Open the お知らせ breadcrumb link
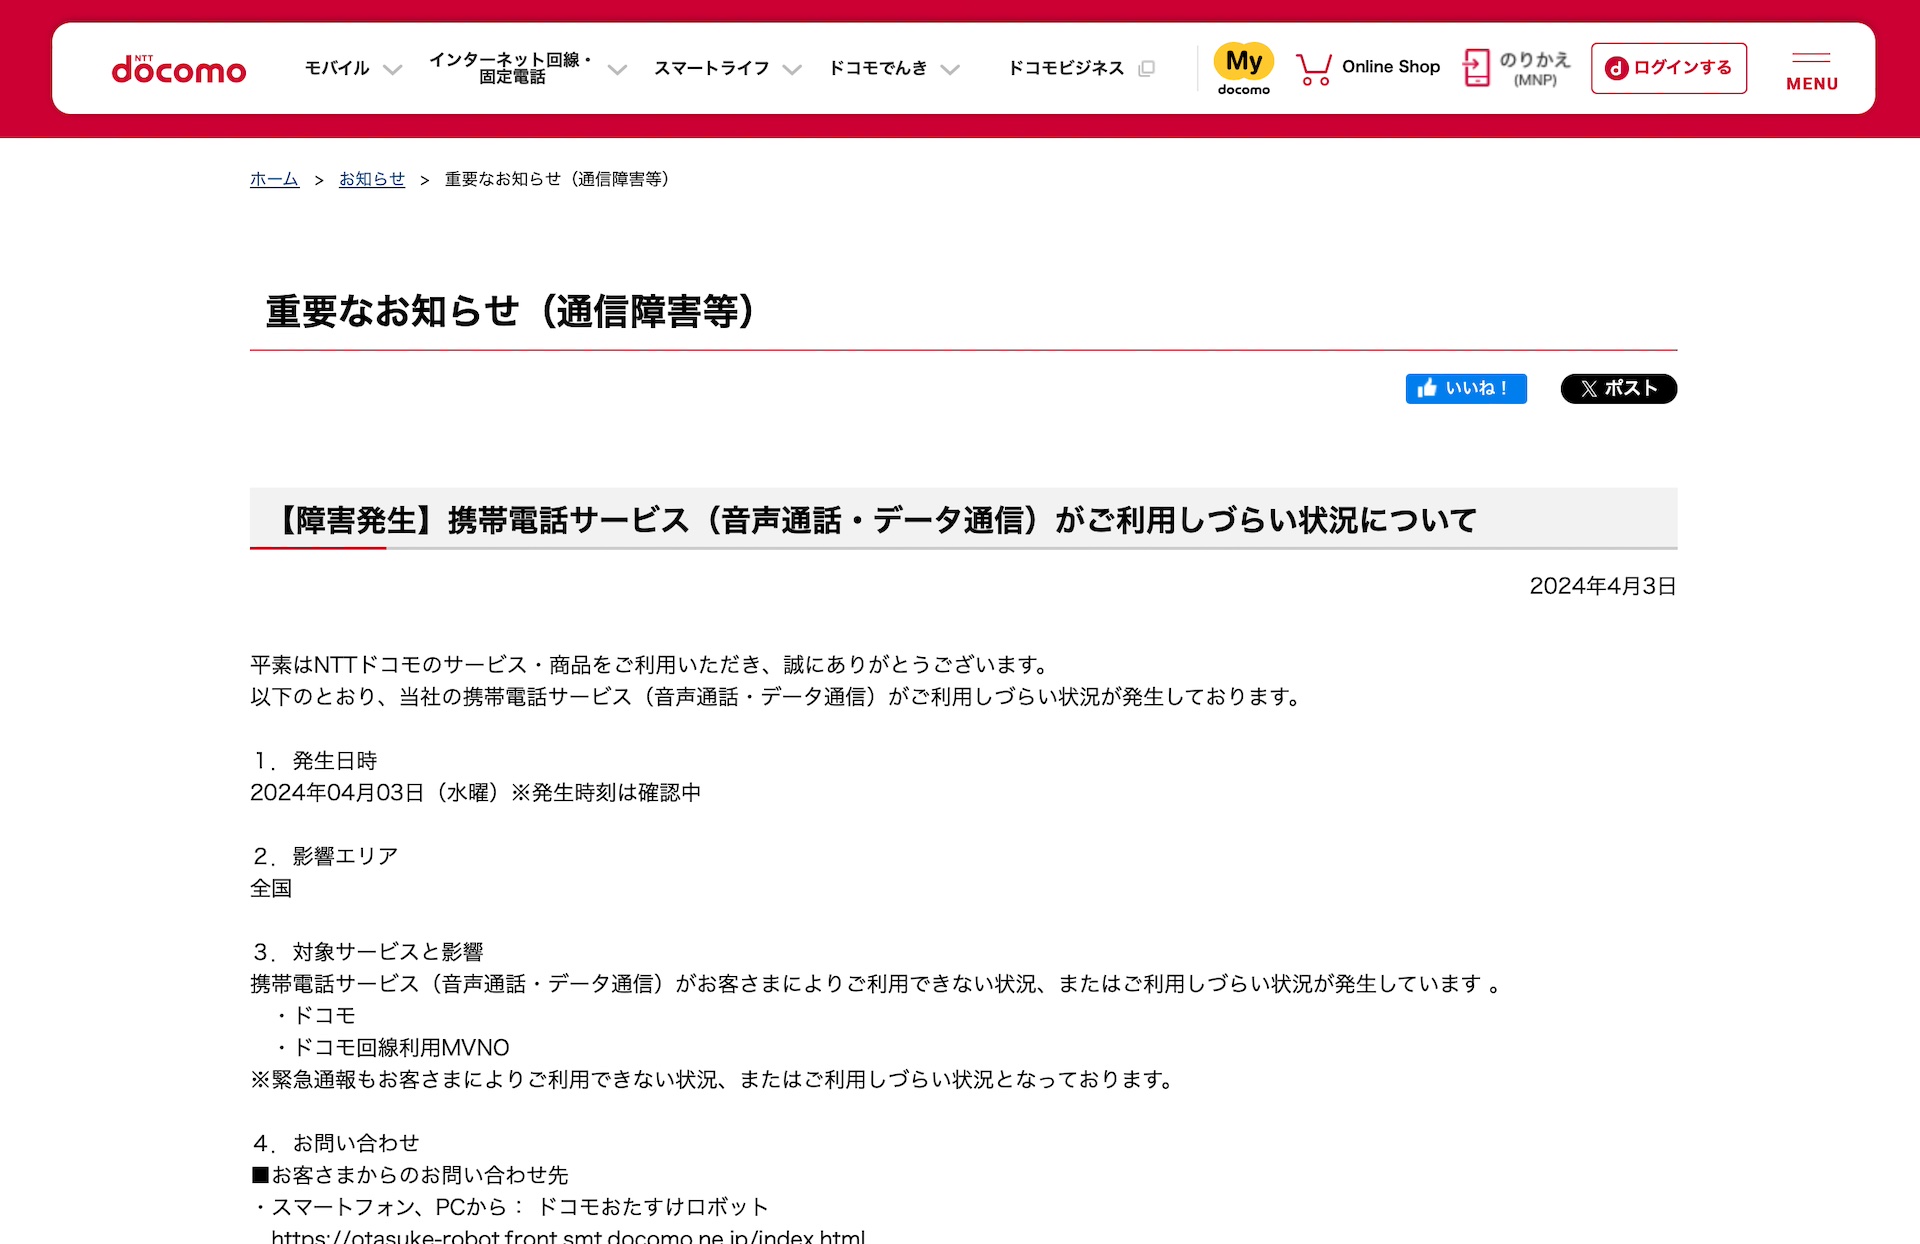1920x1244 pixels. (x=372, y=179)
